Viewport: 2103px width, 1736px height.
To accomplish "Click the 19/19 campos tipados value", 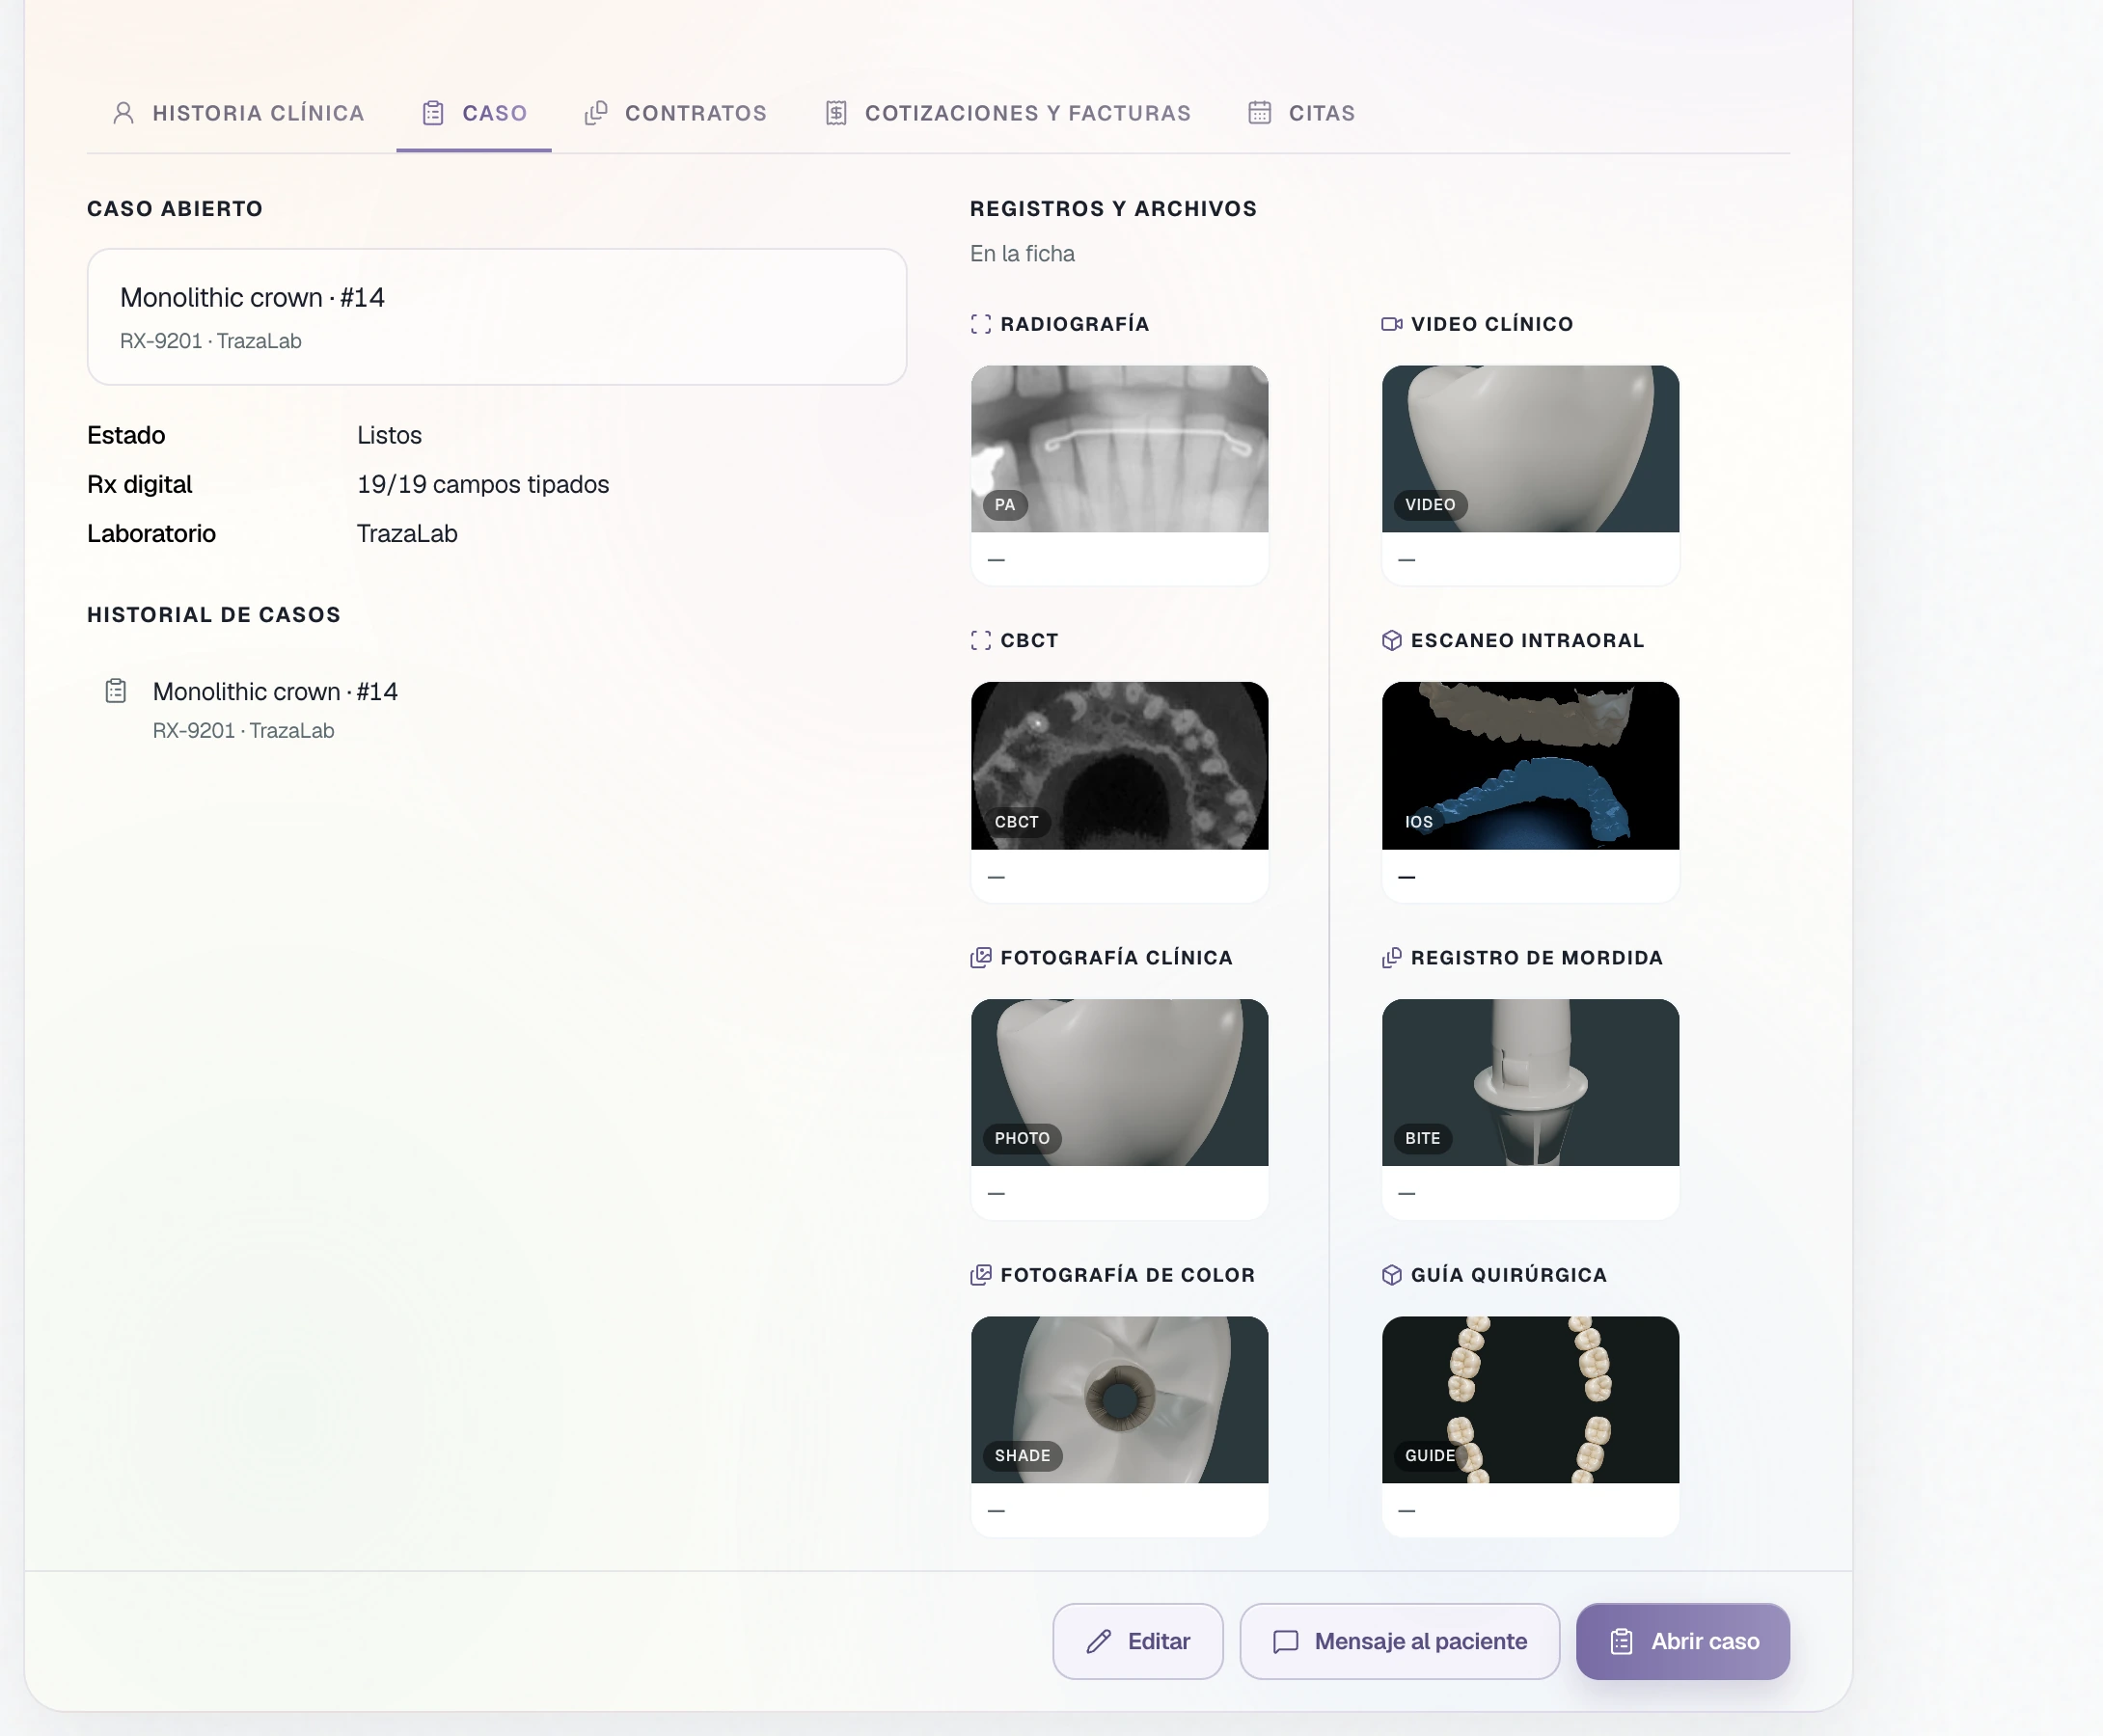I will [483, 485].
